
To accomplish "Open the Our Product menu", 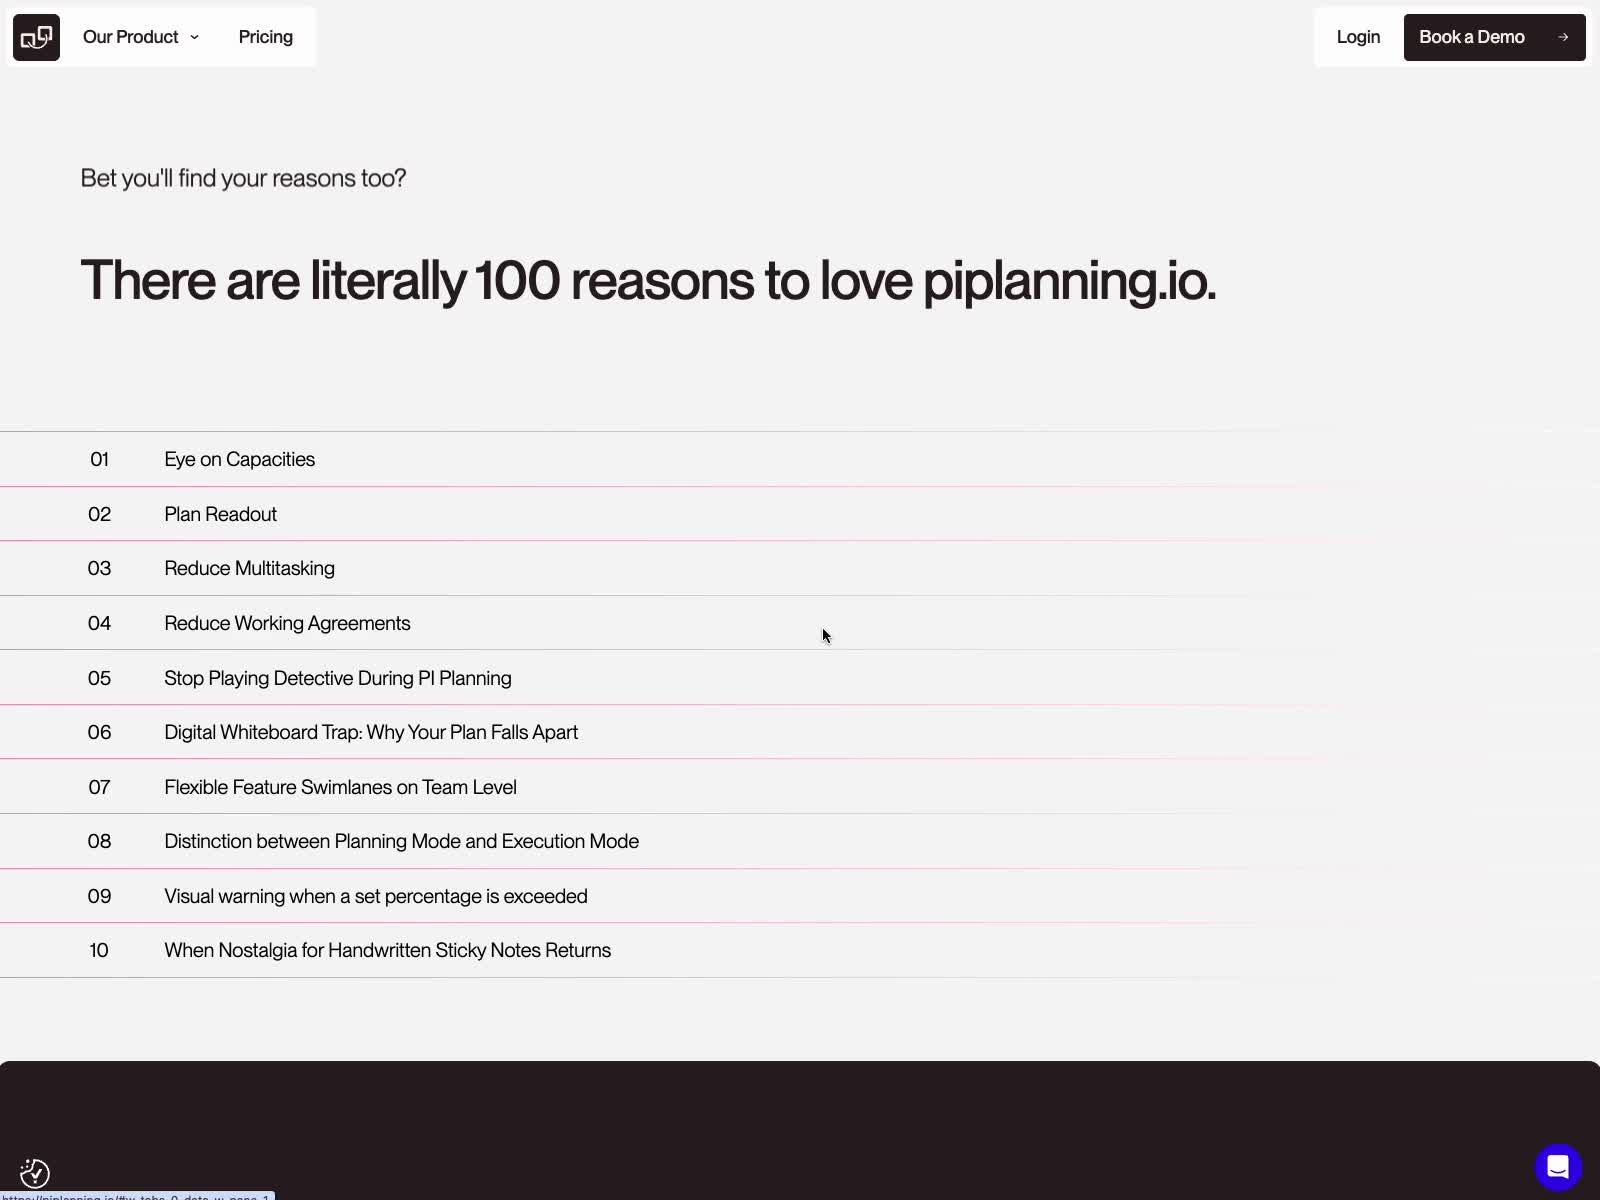I will coord(131,38).
